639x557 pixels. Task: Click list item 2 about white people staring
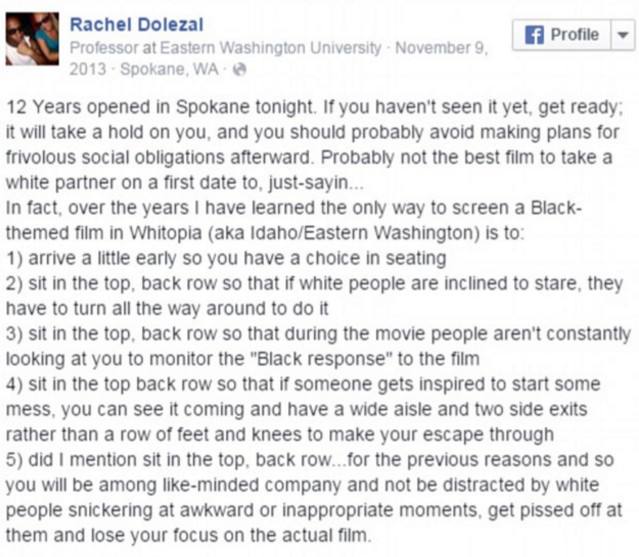pos(314,296)
